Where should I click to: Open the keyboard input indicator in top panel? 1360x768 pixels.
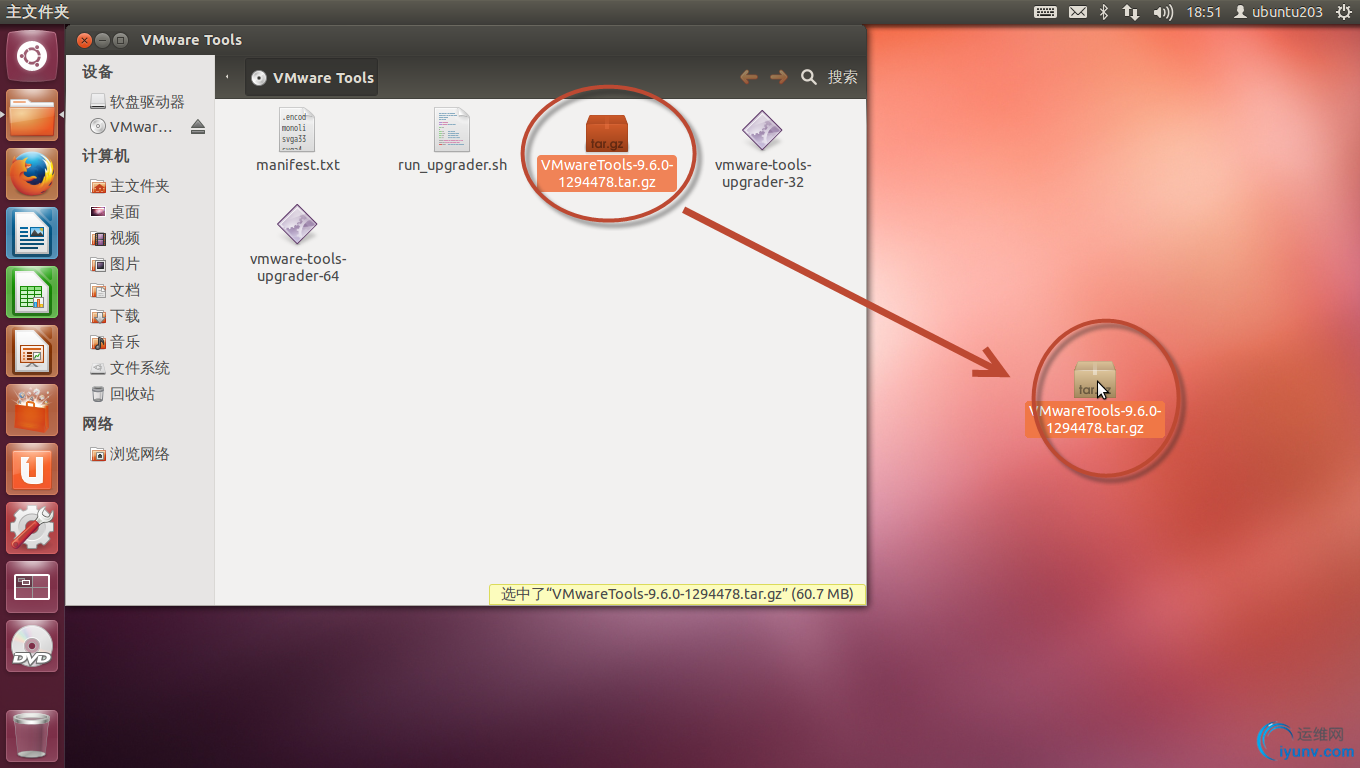(1045, 12)
